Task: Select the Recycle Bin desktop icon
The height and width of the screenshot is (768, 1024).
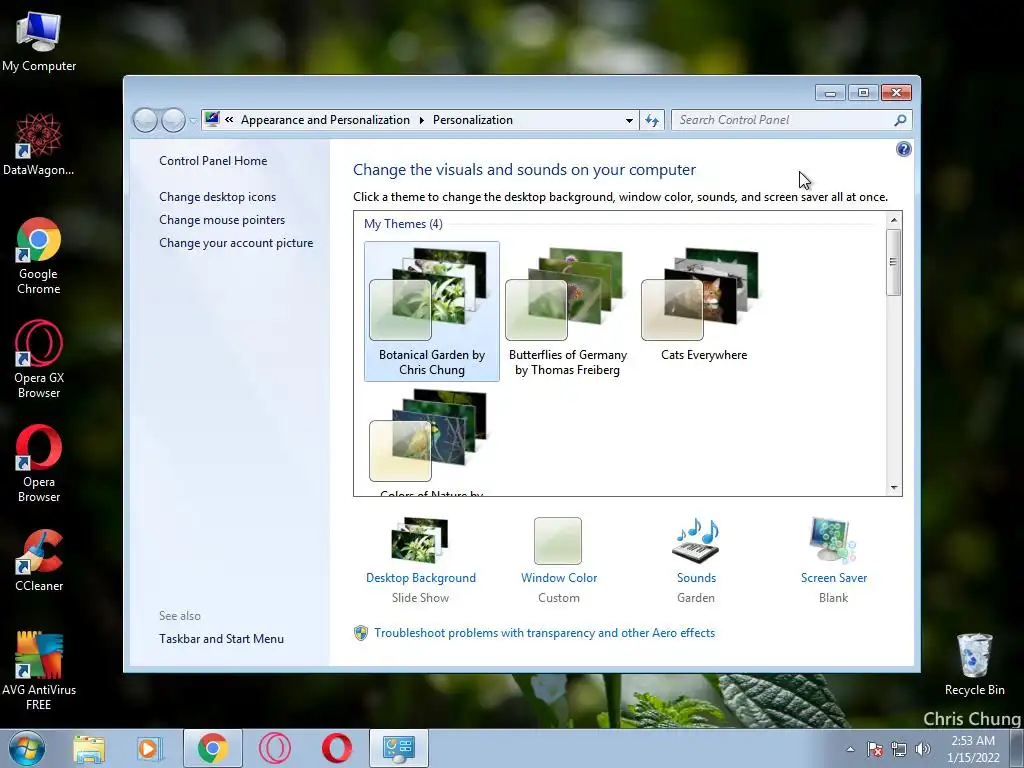Action: point(974,664)
